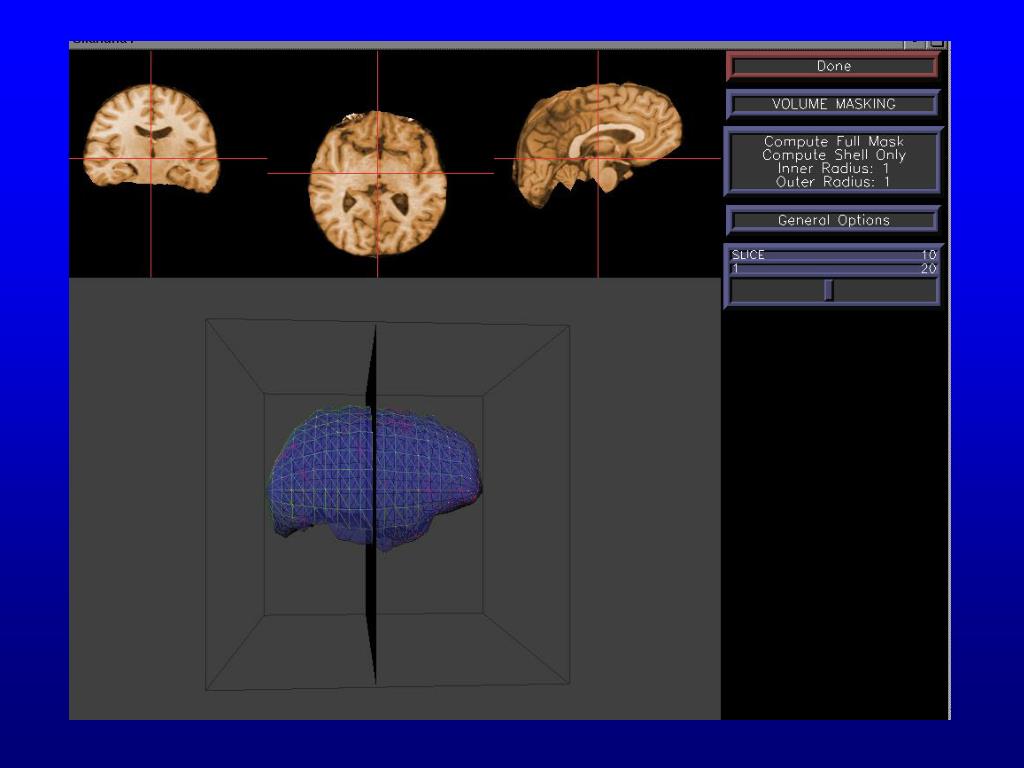Click the sagittal brain slice view
Screen dimensions: 1024x768
[x=598, y=144]
